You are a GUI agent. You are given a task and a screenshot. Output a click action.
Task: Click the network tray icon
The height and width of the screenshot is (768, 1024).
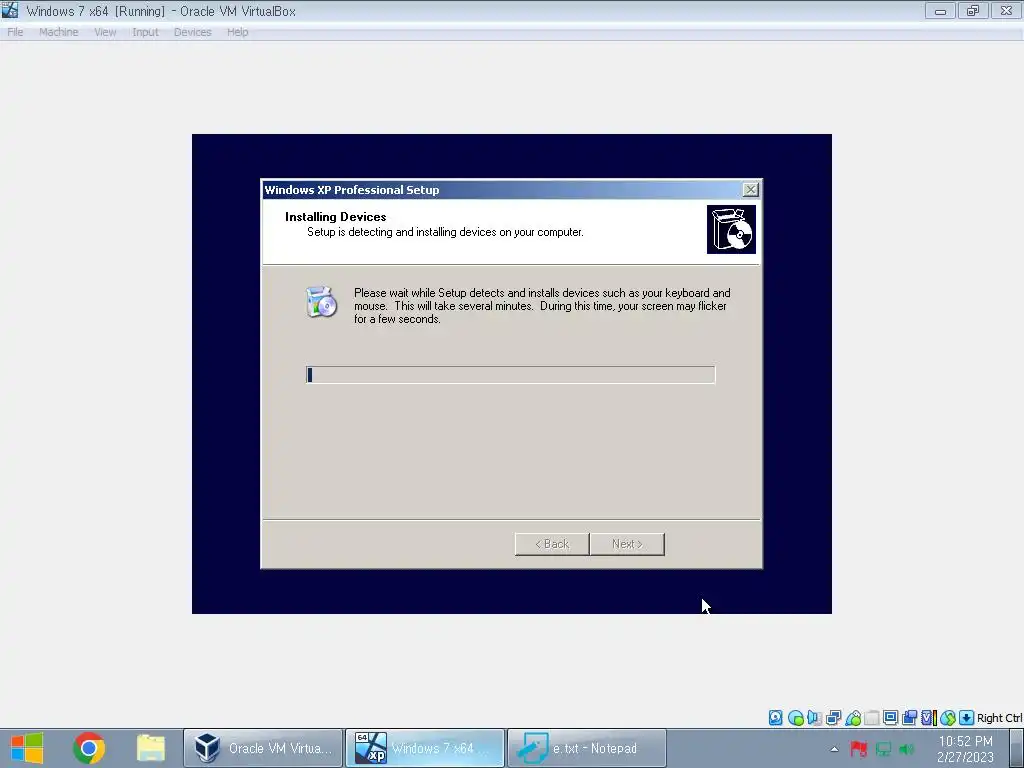[x=883, y=749]
